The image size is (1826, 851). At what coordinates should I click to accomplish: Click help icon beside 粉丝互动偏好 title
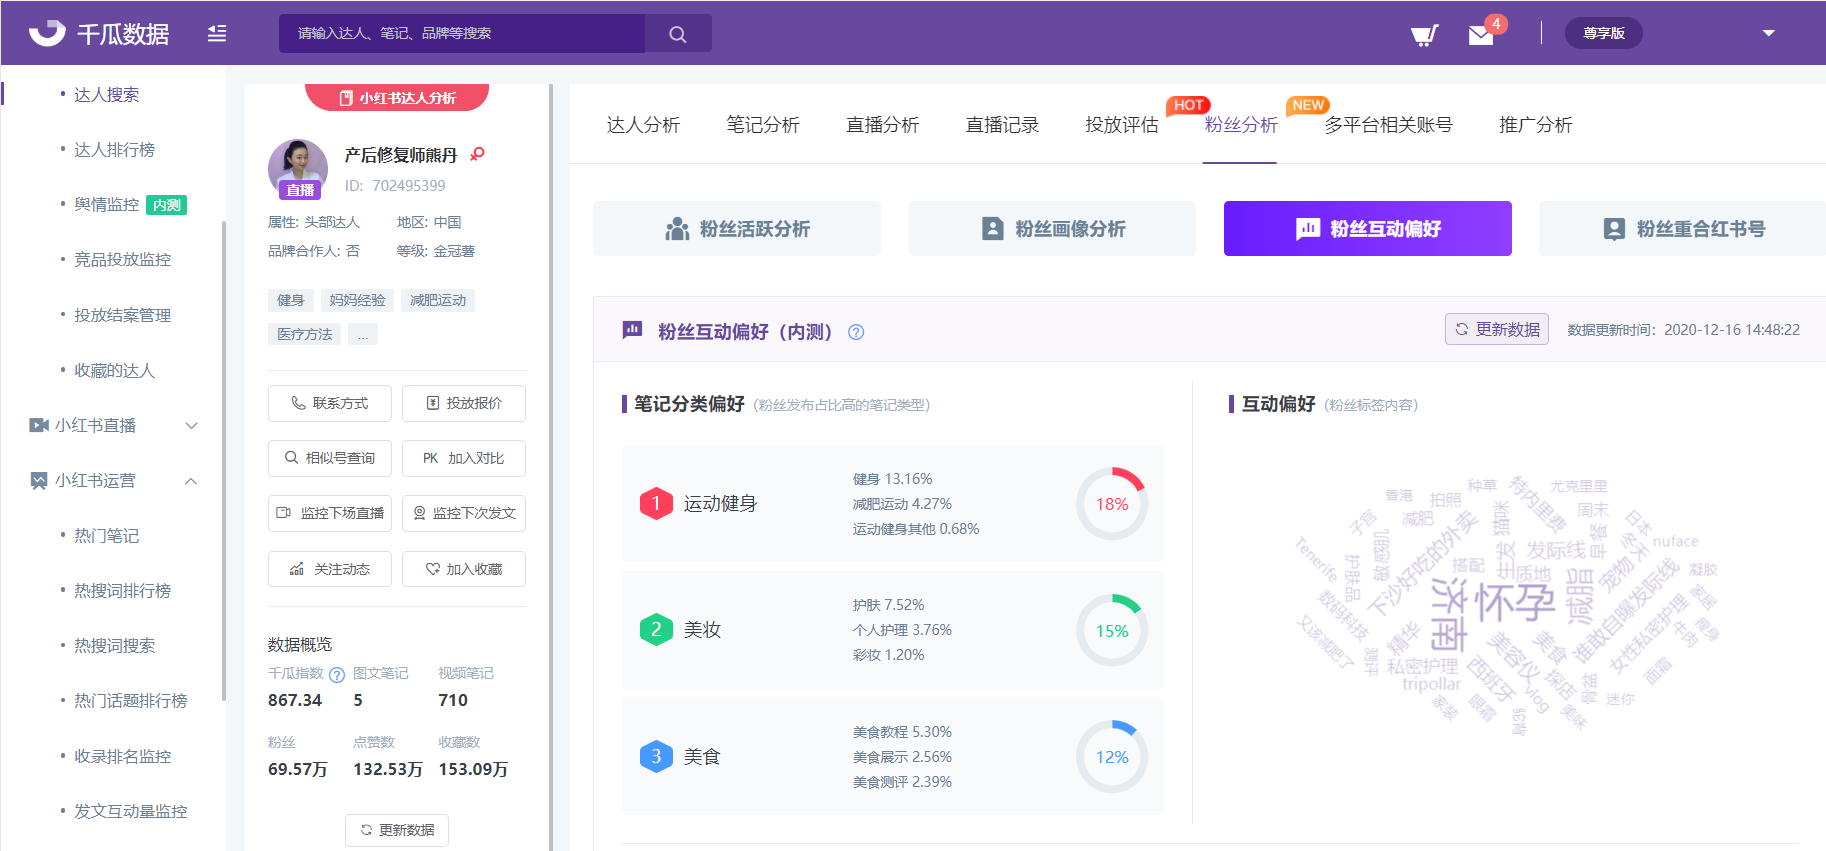coord(856,332)
